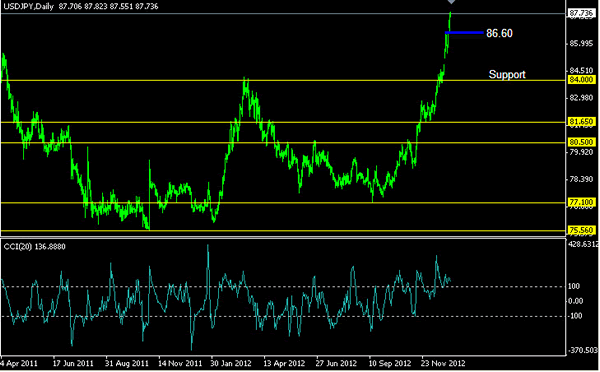Click the gray chart shift triangle marker
The image size is (600, 372).
452,2
